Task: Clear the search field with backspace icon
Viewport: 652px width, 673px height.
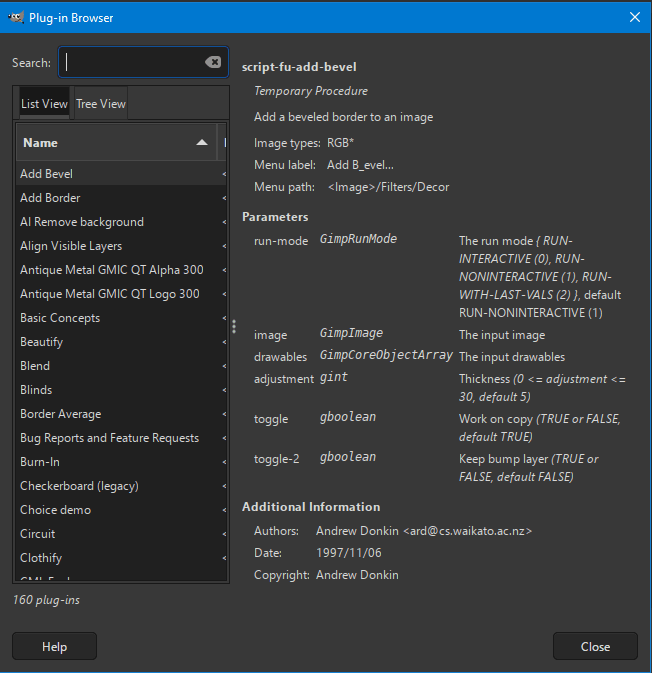Action: [213, 62]
